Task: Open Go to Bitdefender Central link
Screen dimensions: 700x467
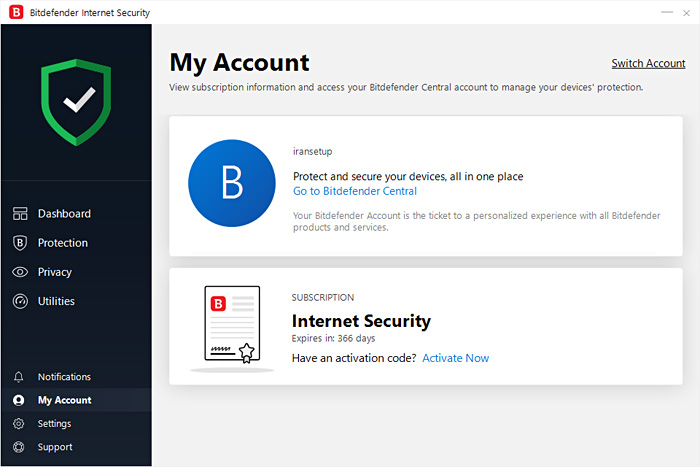Action: click(355, 191)
